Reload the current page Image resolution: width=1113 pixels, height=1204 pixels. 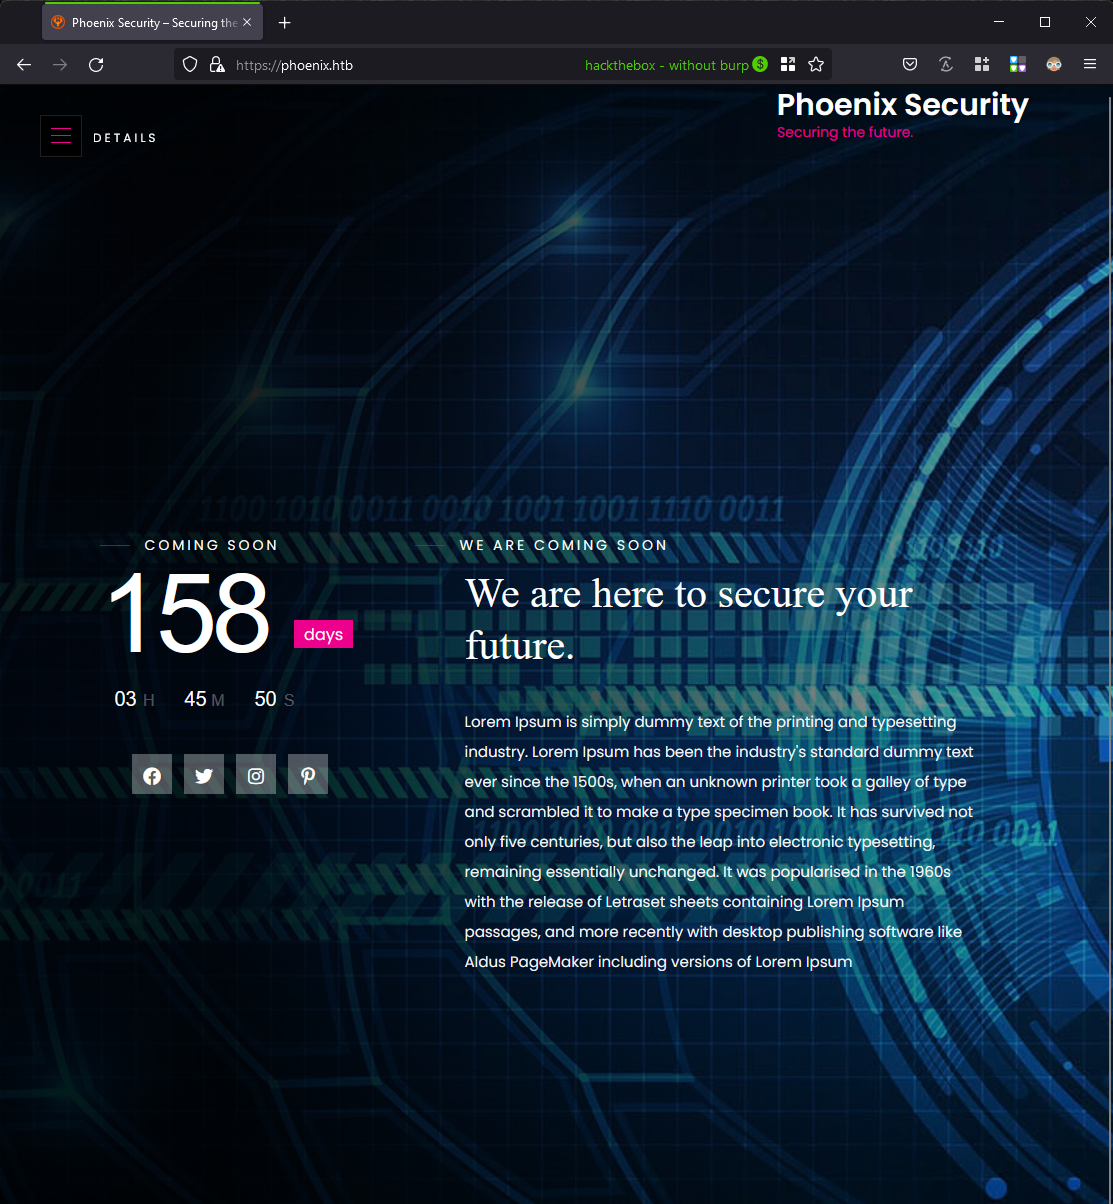coord(96,65)
